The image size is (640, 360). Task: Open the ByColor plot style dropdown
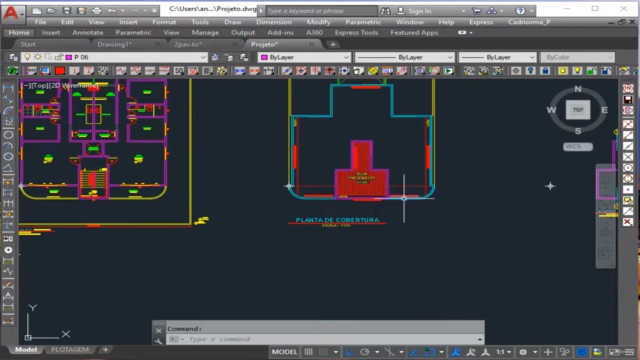point(577,57)
